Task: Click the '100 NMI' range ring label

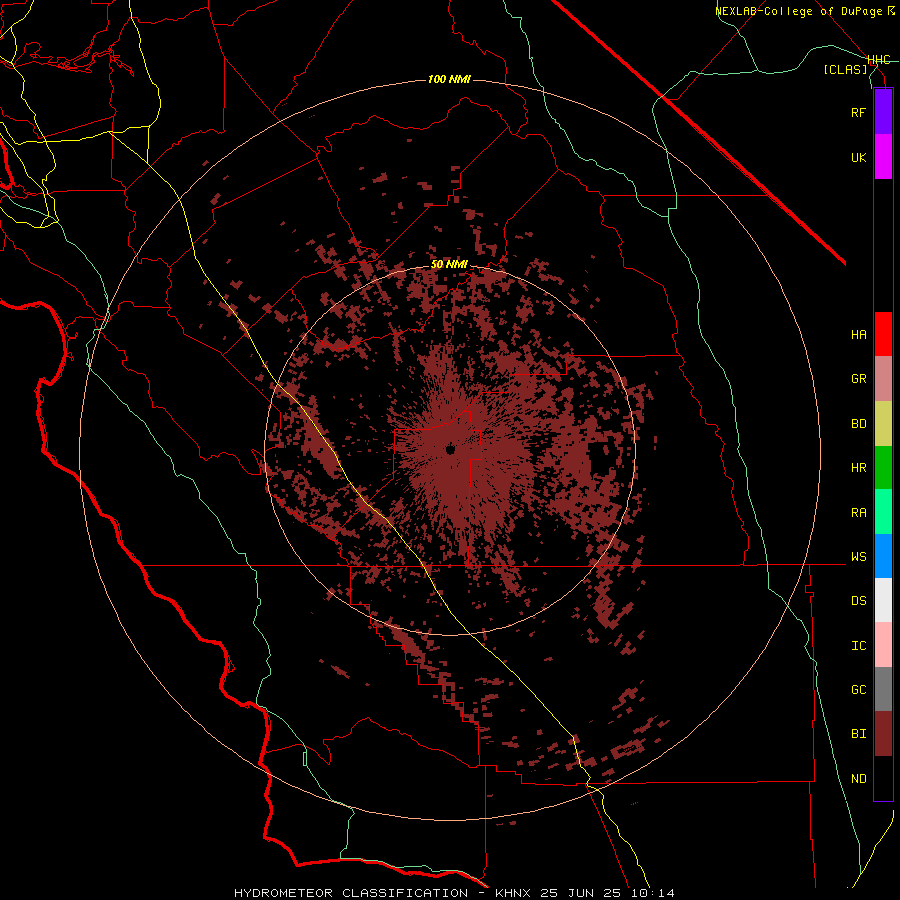Action: [x=449, y=79]
